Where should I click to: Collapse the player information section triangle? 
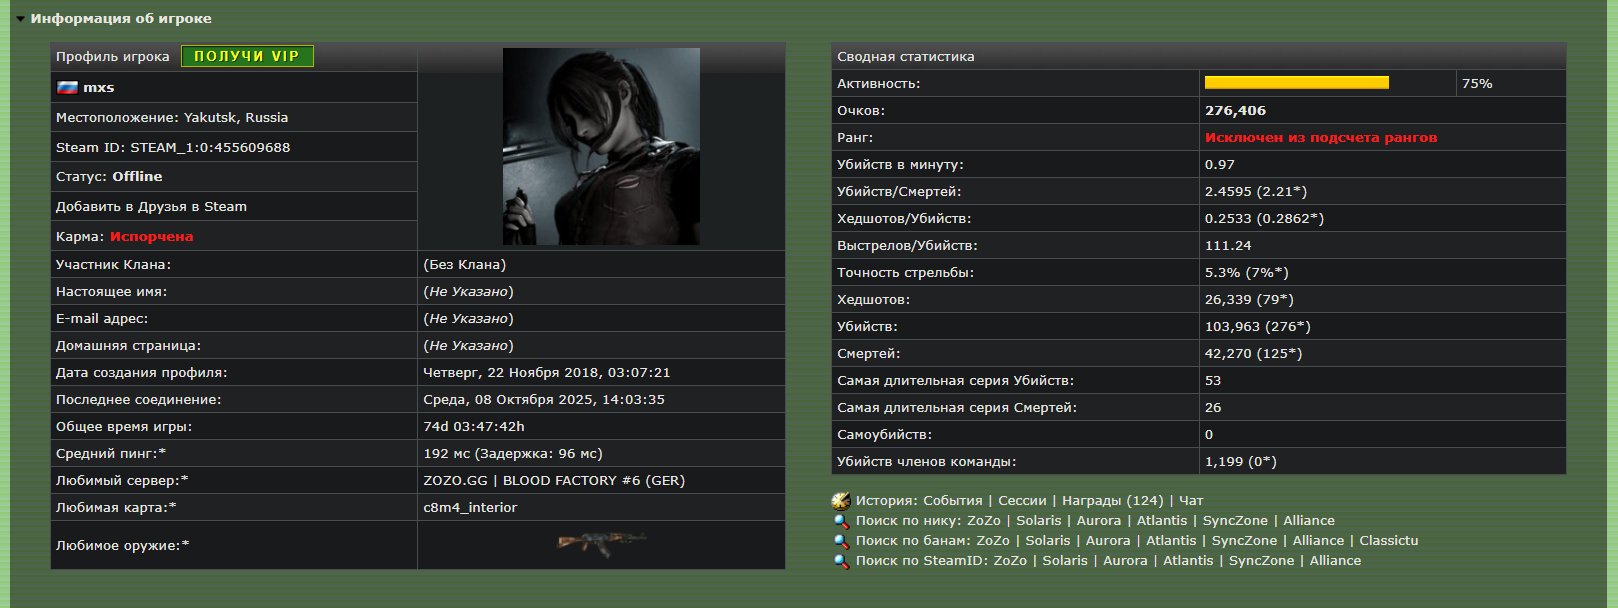20,19
